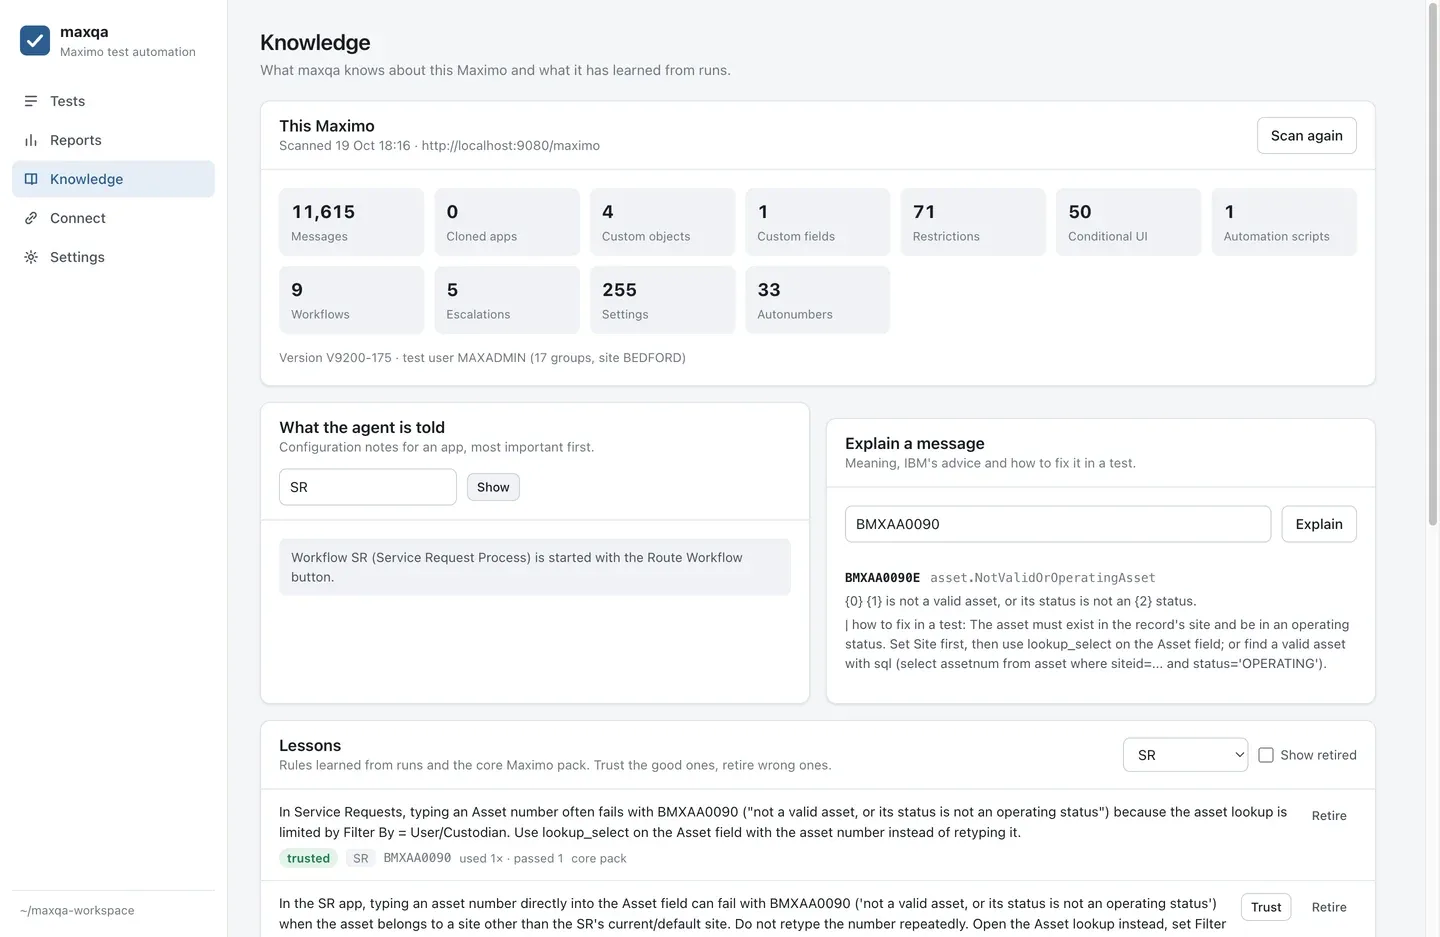Click the page vertical scrollbar
This screenshot has width=1440, height=937.
tap(1432, 265)
